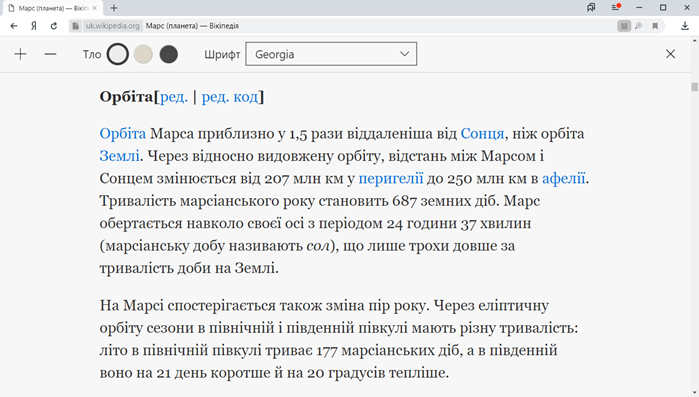Open a new tab with plus button

[114, 8]
